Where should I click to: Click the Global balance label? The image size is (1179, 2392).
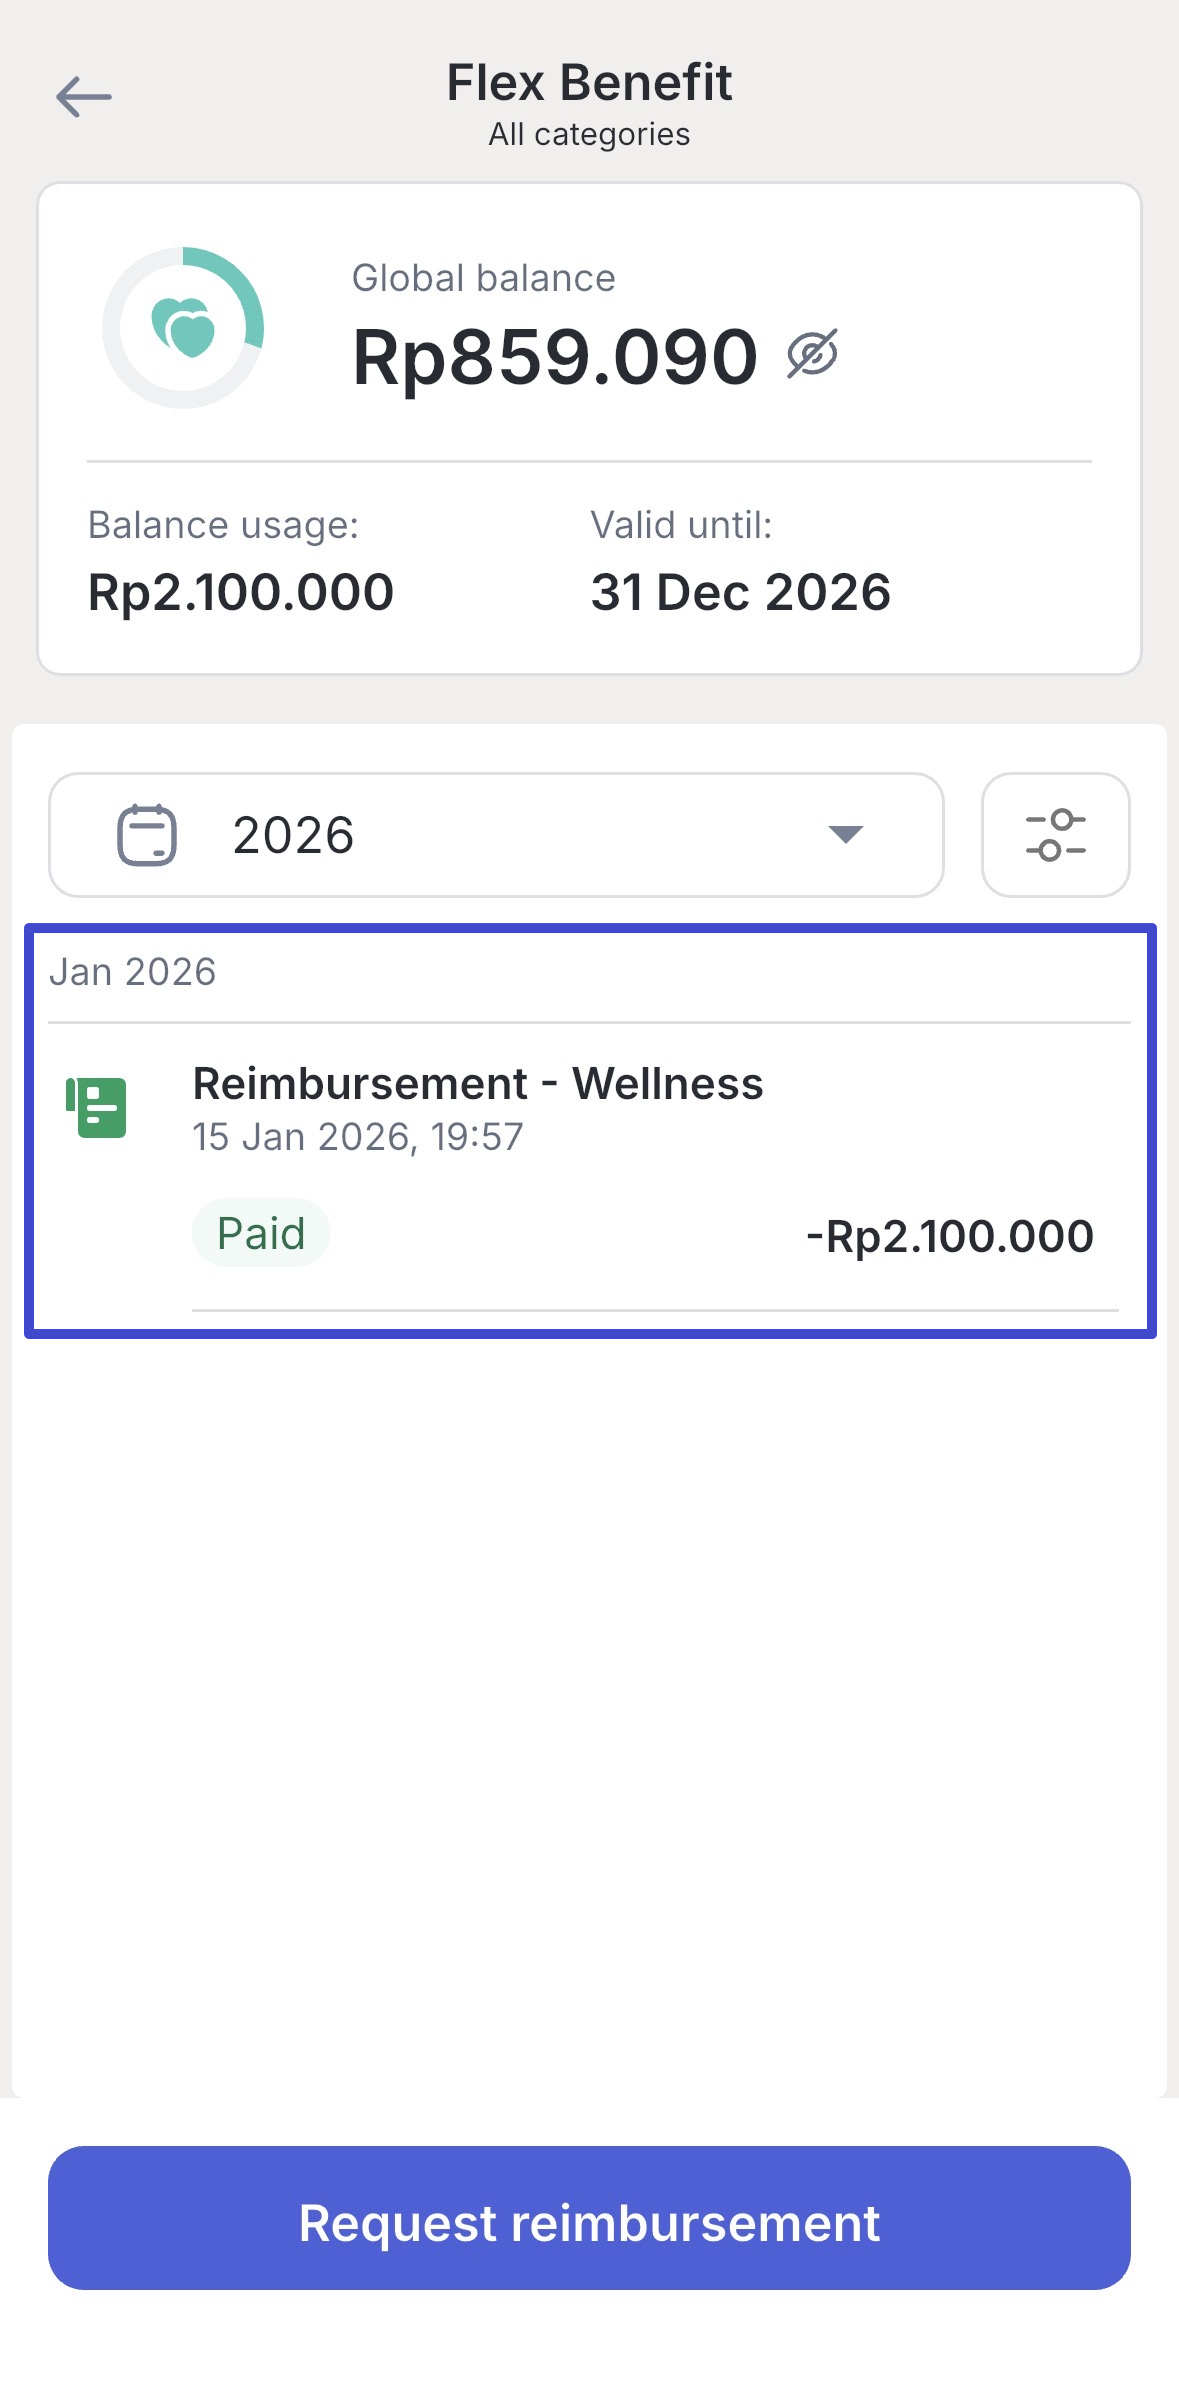(483, 278)
